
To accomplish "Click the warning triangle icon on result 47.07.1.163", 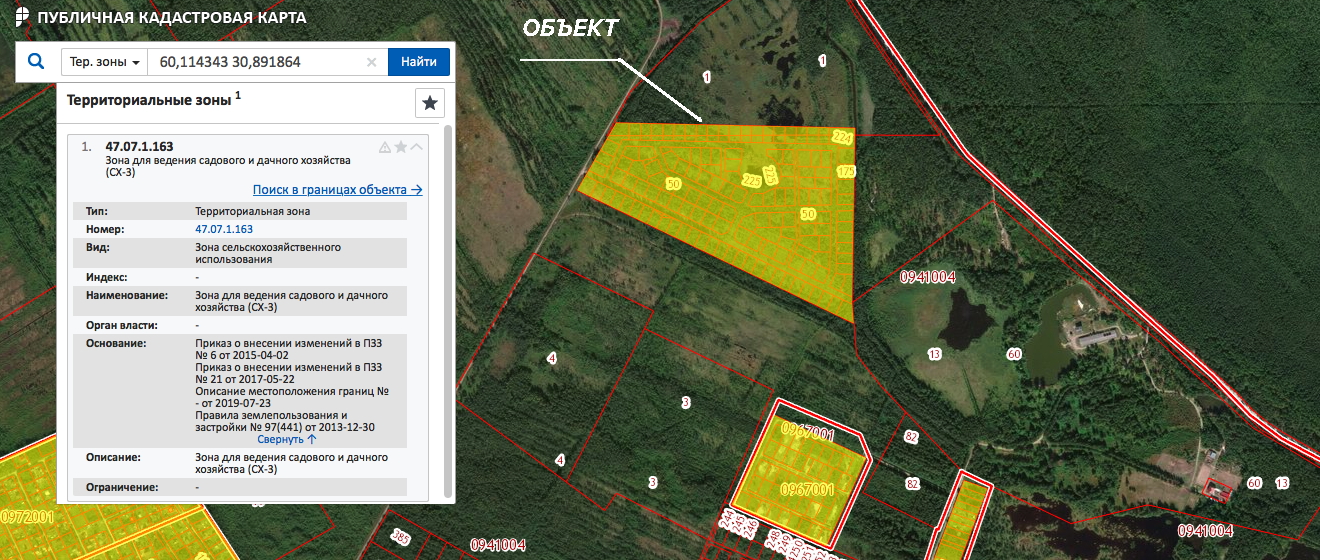I will click(x=385, y=147).
